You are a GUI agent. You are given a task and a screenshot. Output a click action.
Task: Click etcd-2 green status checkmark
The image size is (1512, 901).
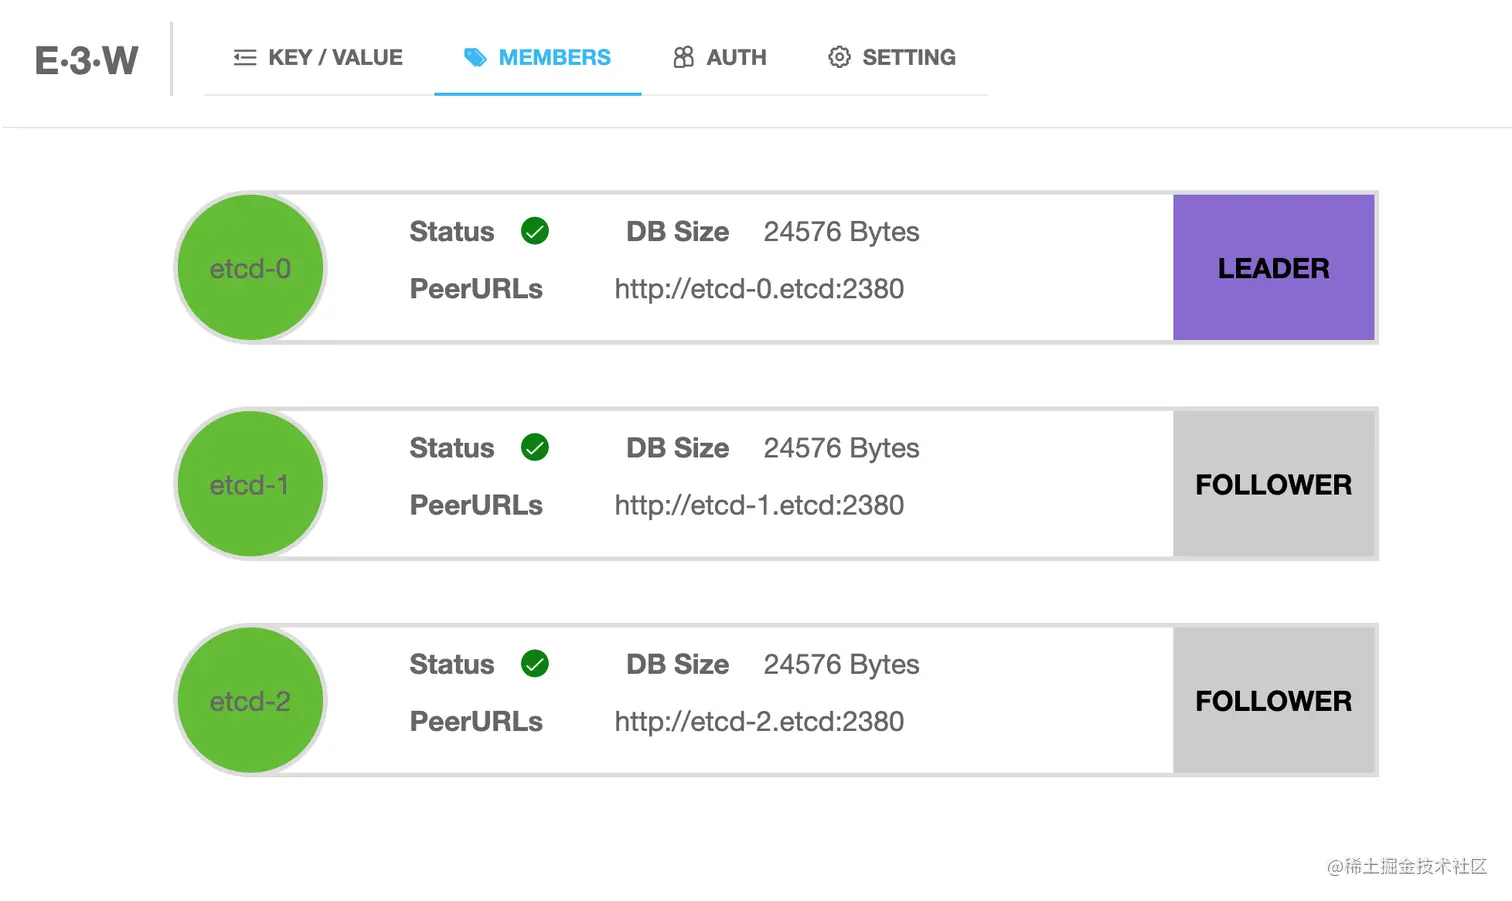[535, 664]
